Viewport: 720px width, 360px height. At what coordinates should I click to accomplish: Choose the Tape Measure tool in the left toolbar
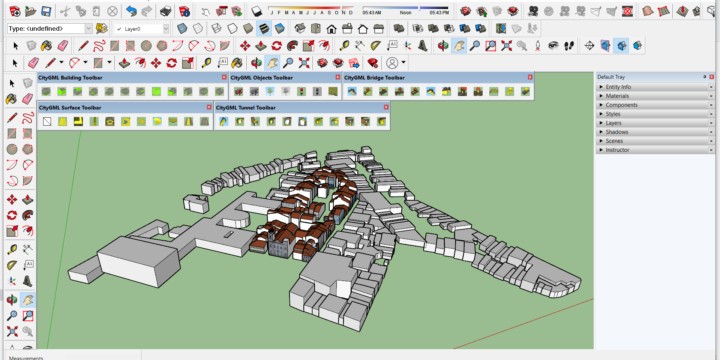12,249
